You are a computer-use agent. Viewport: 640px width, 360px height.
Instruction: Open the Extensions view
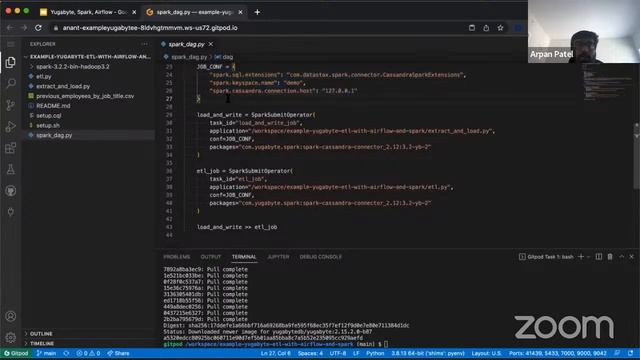(11, 148)
